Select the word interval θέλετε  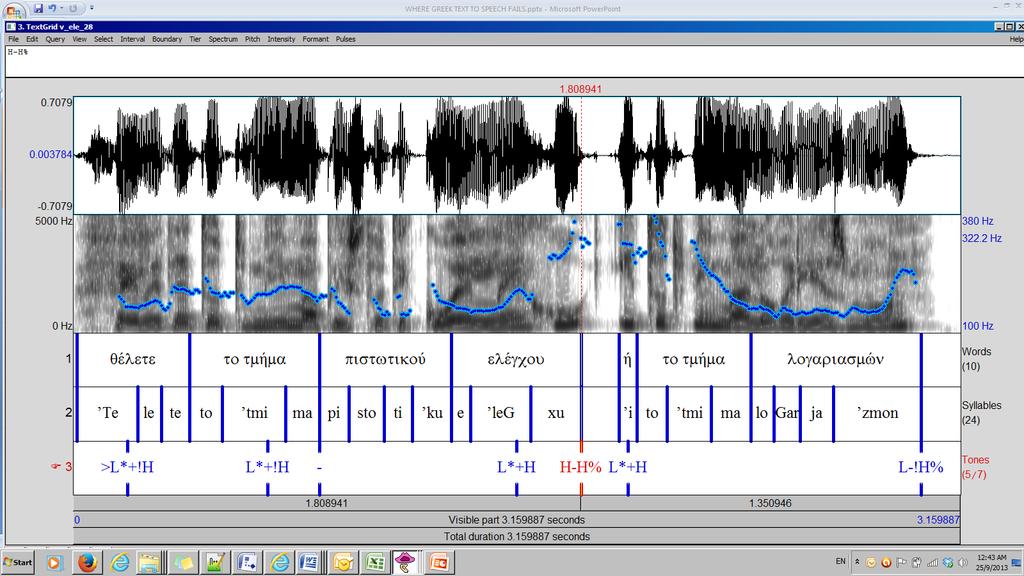(133, 359)
